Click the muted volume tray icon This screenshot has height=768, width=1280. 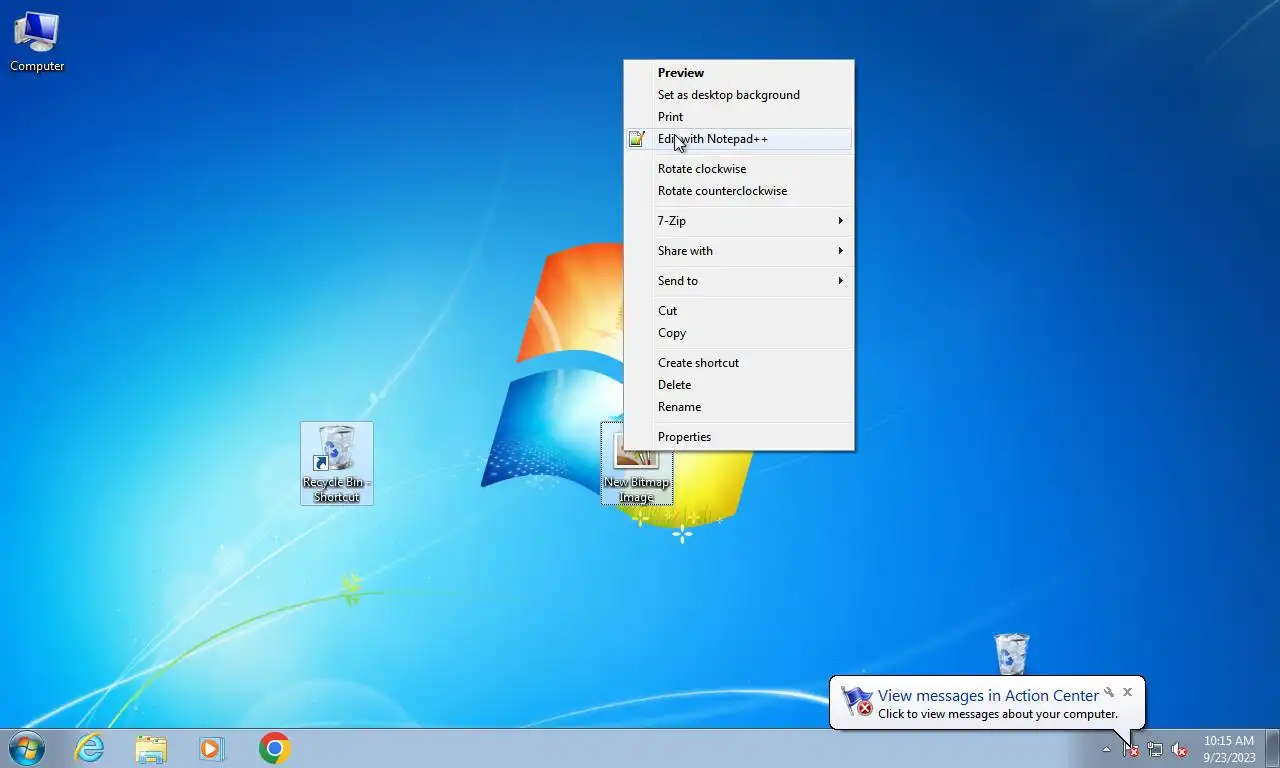click(1179, 749)
